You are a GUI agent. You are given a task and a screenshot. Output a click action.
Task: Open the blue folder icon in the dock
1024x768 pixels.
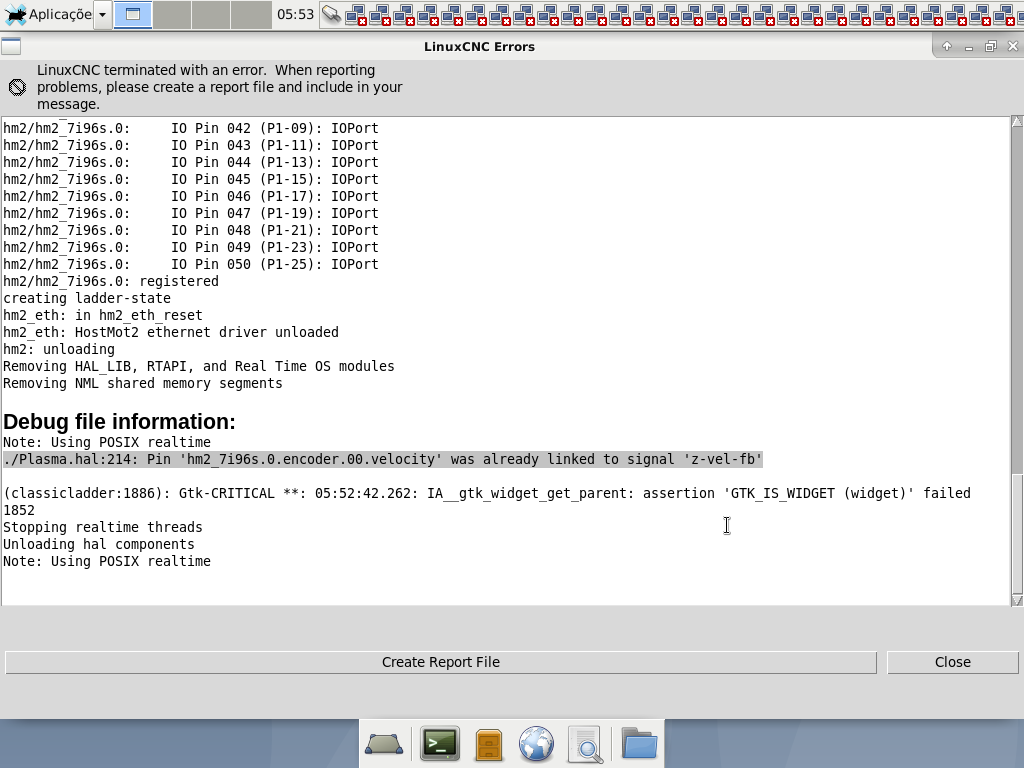pyautogui.click(x=639, y=743)
